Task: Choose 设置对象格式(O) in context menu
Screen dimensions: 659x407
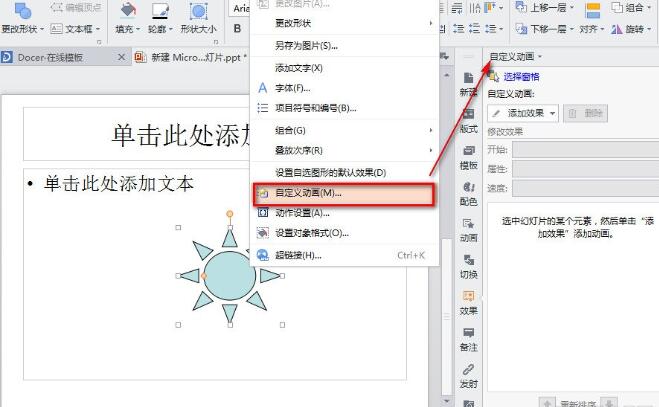Action: [345, 233]
